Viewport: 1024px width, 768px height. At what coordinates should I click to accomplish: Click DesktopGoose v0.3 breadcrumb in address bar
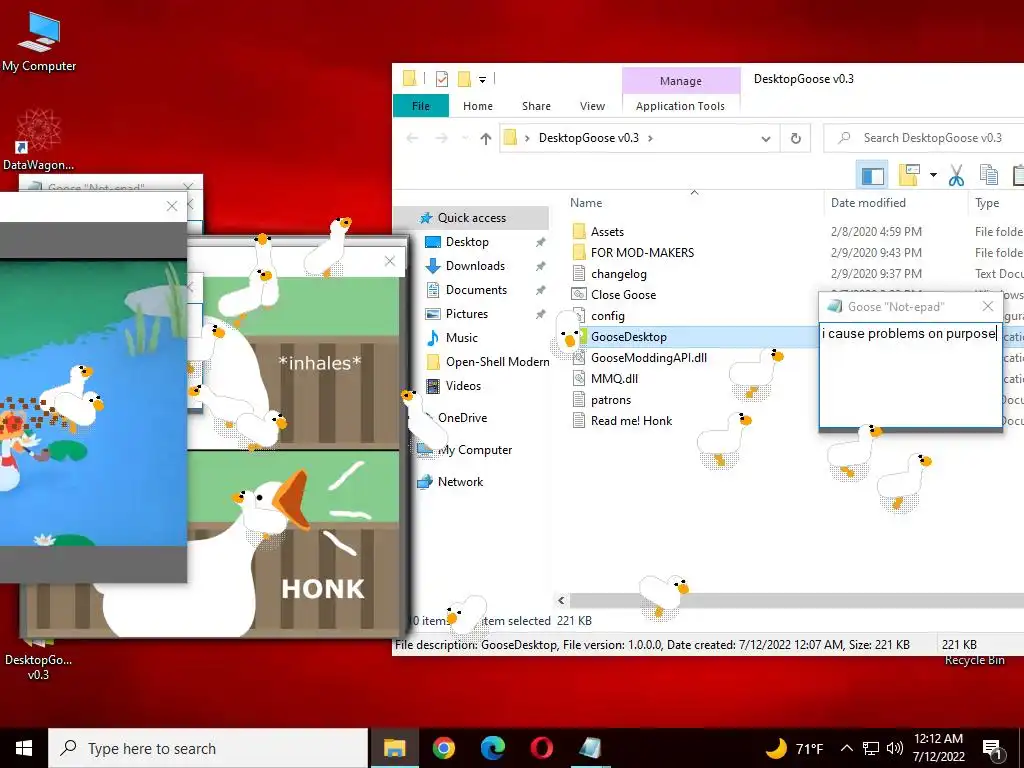(x=588, y=138)
